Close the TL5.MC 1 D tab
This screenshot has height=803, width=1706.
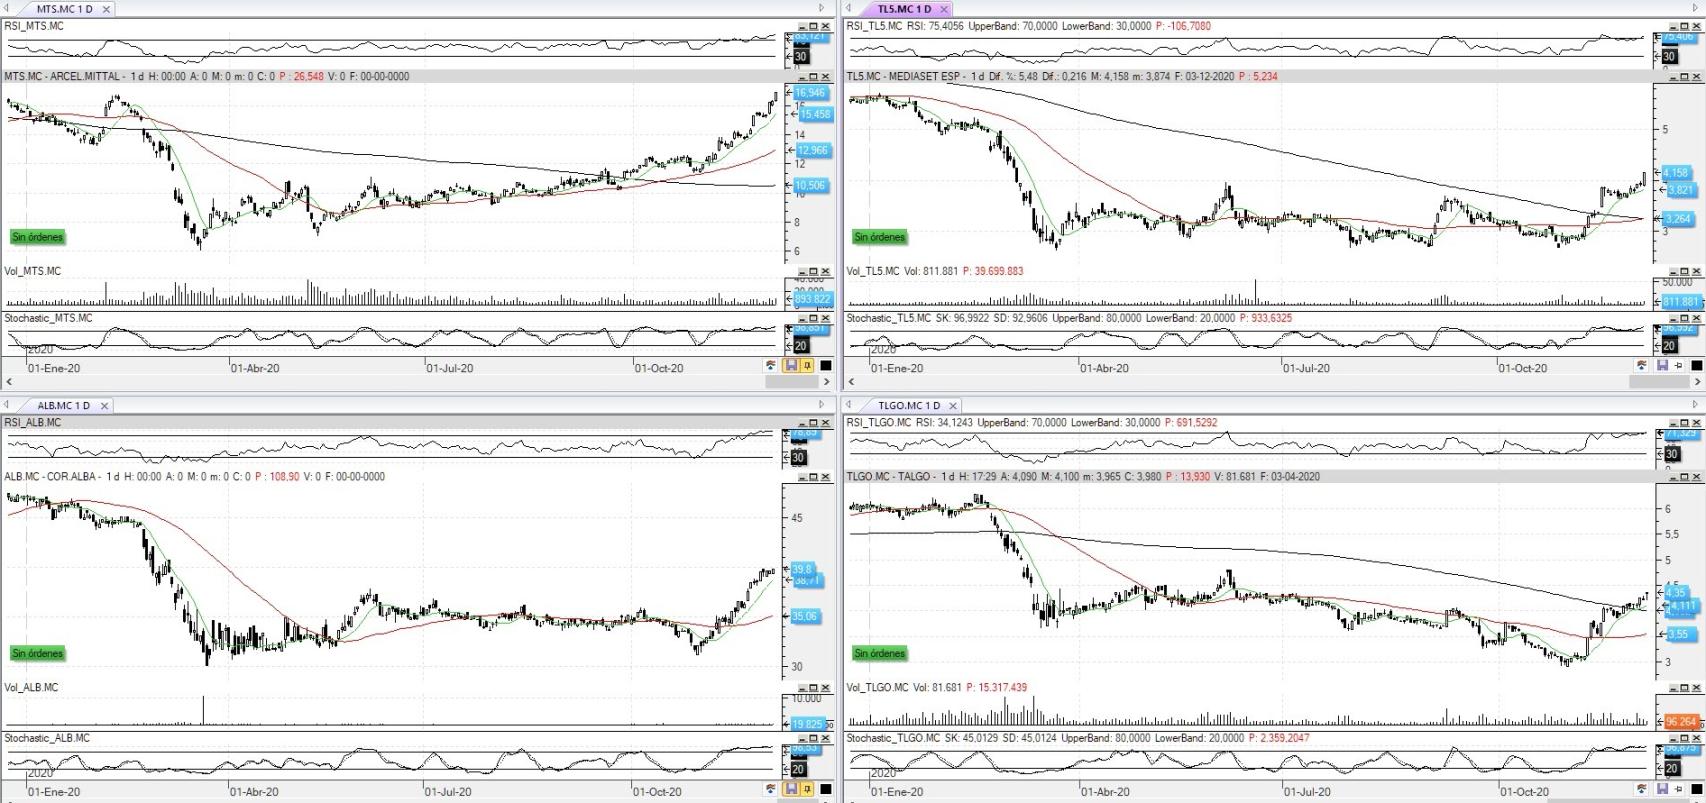coord(944,9)
